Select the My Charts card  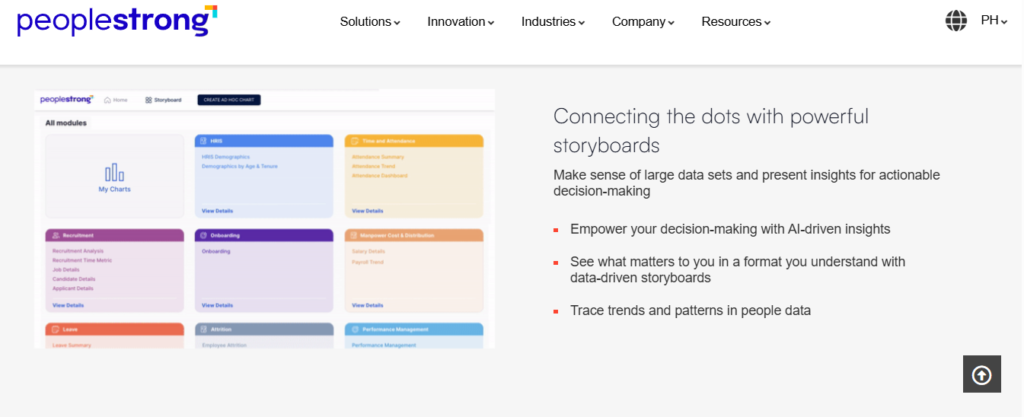115,176
